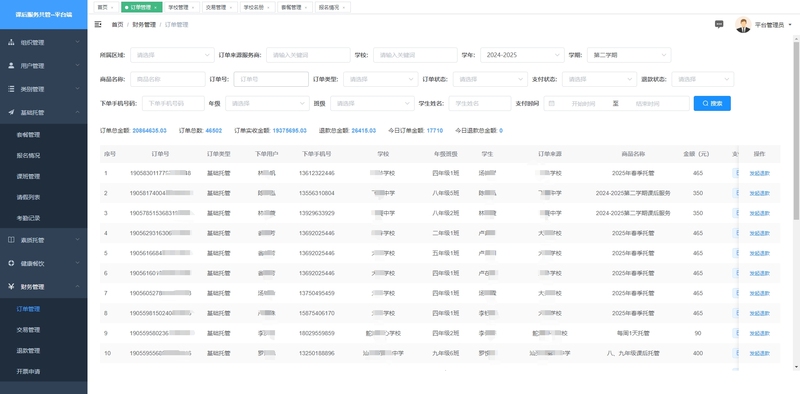Screen dimensions: 800x394
Task: Focus the 商品名称 input field
Action: [168, 79]
